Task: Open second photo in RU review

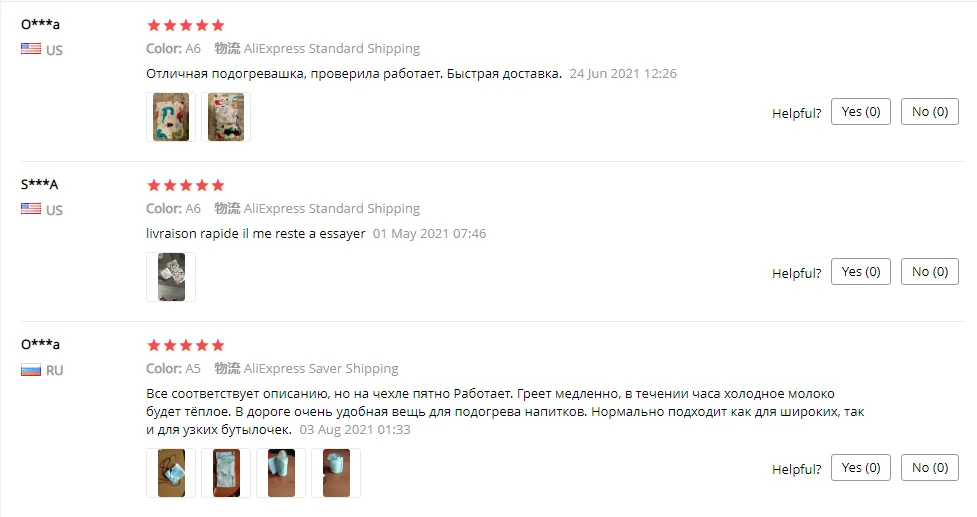Action: click(226, 473)
